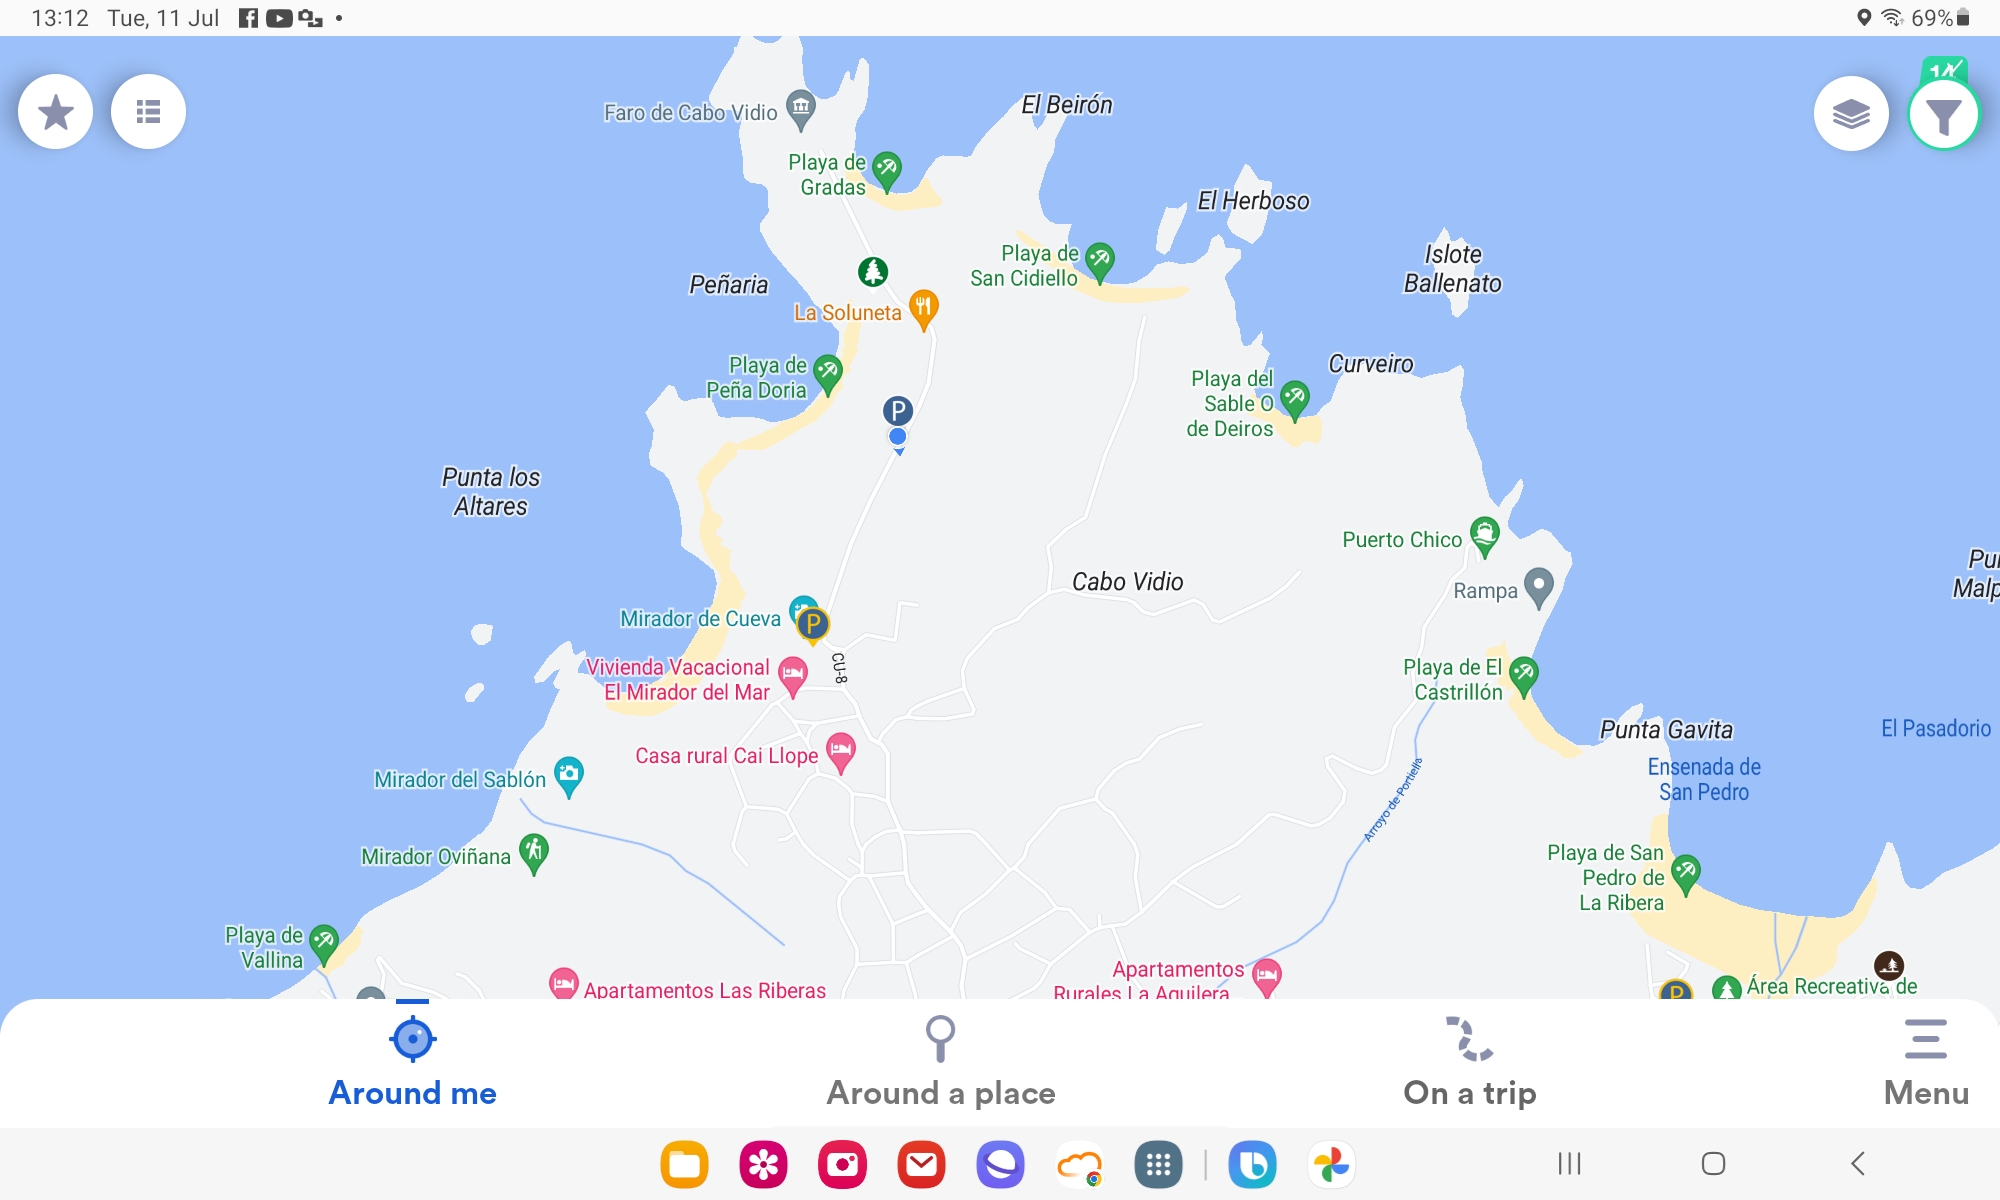Click the list view icon
2000x1200 pixels.
149,111
